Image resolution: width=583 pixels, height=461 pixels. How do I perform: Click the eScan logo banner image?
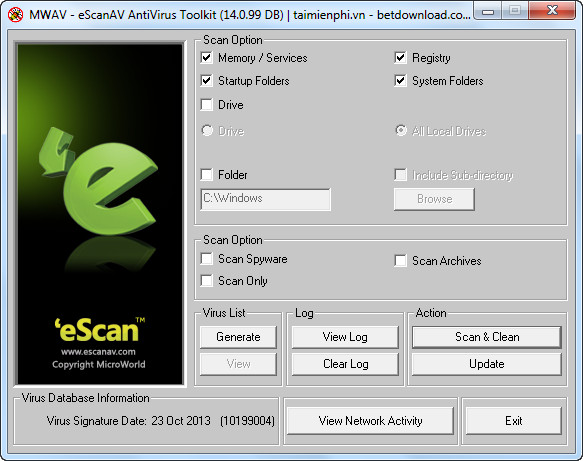(x=100, y=214)
